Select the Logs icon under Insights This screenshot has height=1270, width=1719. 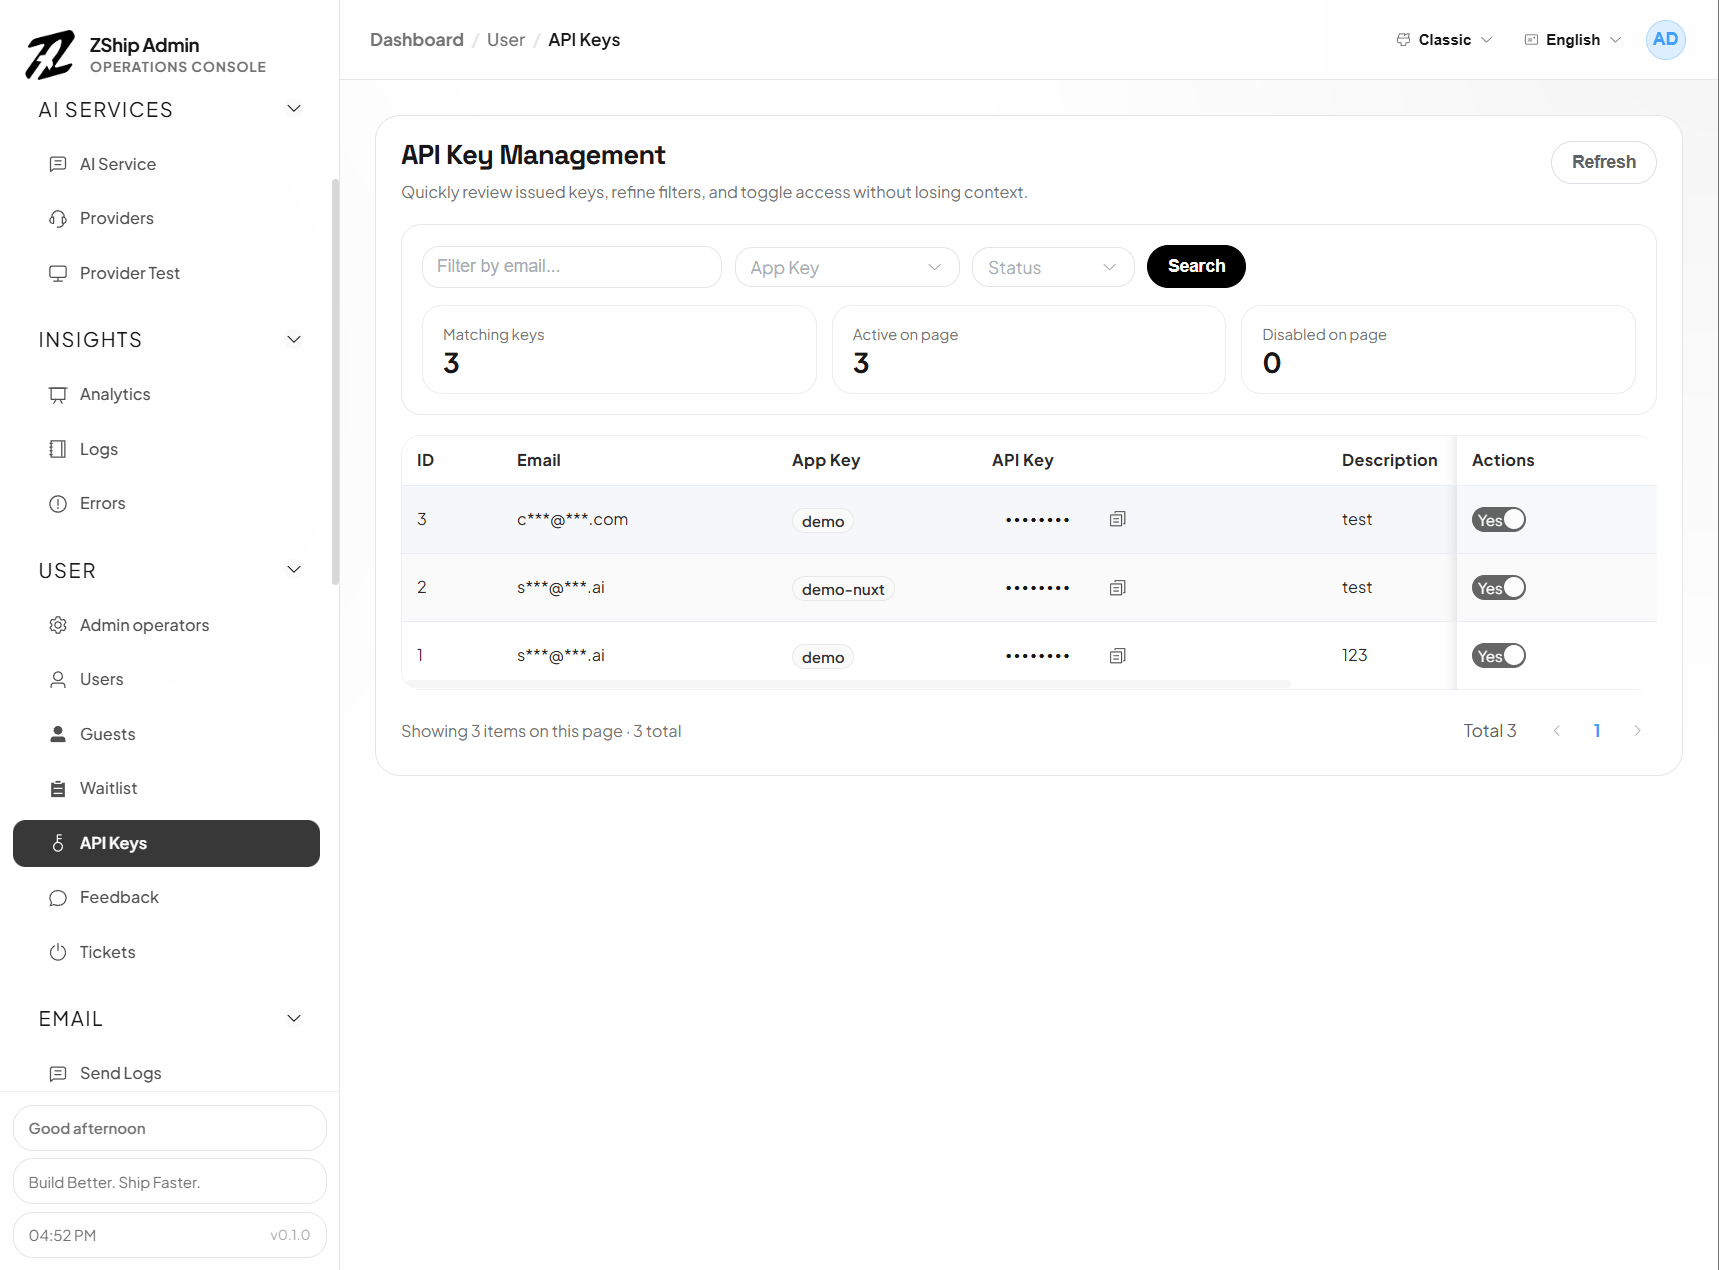[59, 448]
